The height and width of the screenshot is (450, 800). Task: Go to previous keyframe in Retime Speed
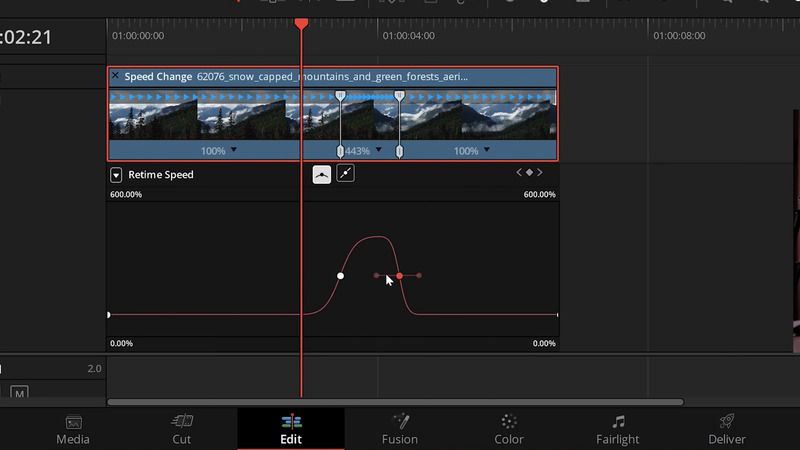(519, 173)
